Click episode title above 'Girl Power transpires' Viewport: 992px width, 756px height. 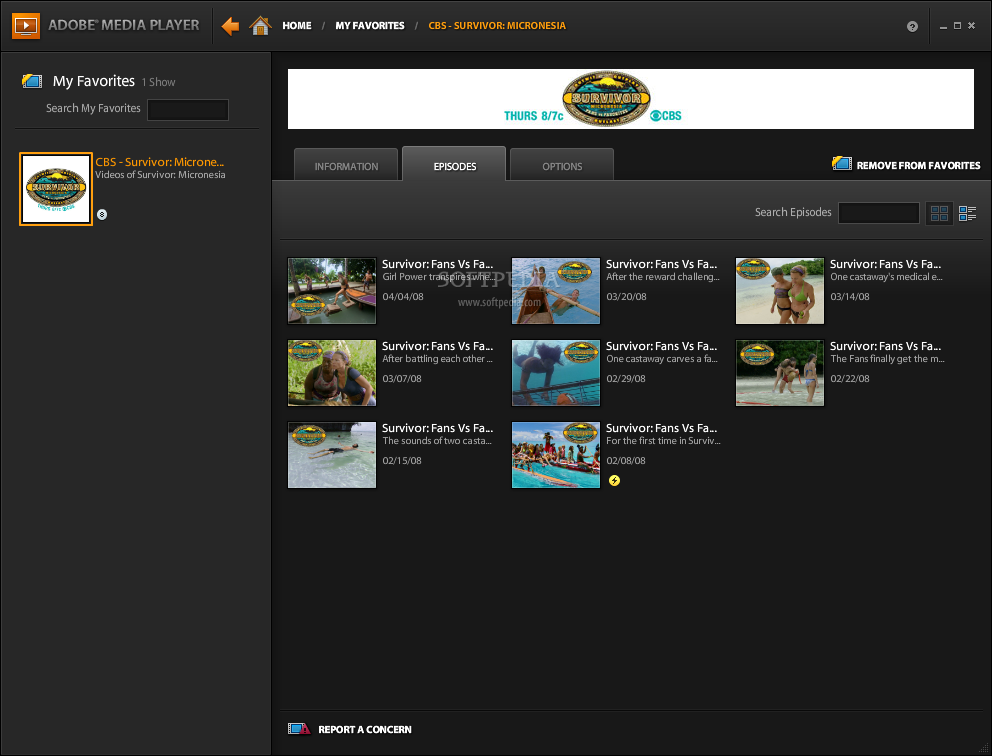437,264
